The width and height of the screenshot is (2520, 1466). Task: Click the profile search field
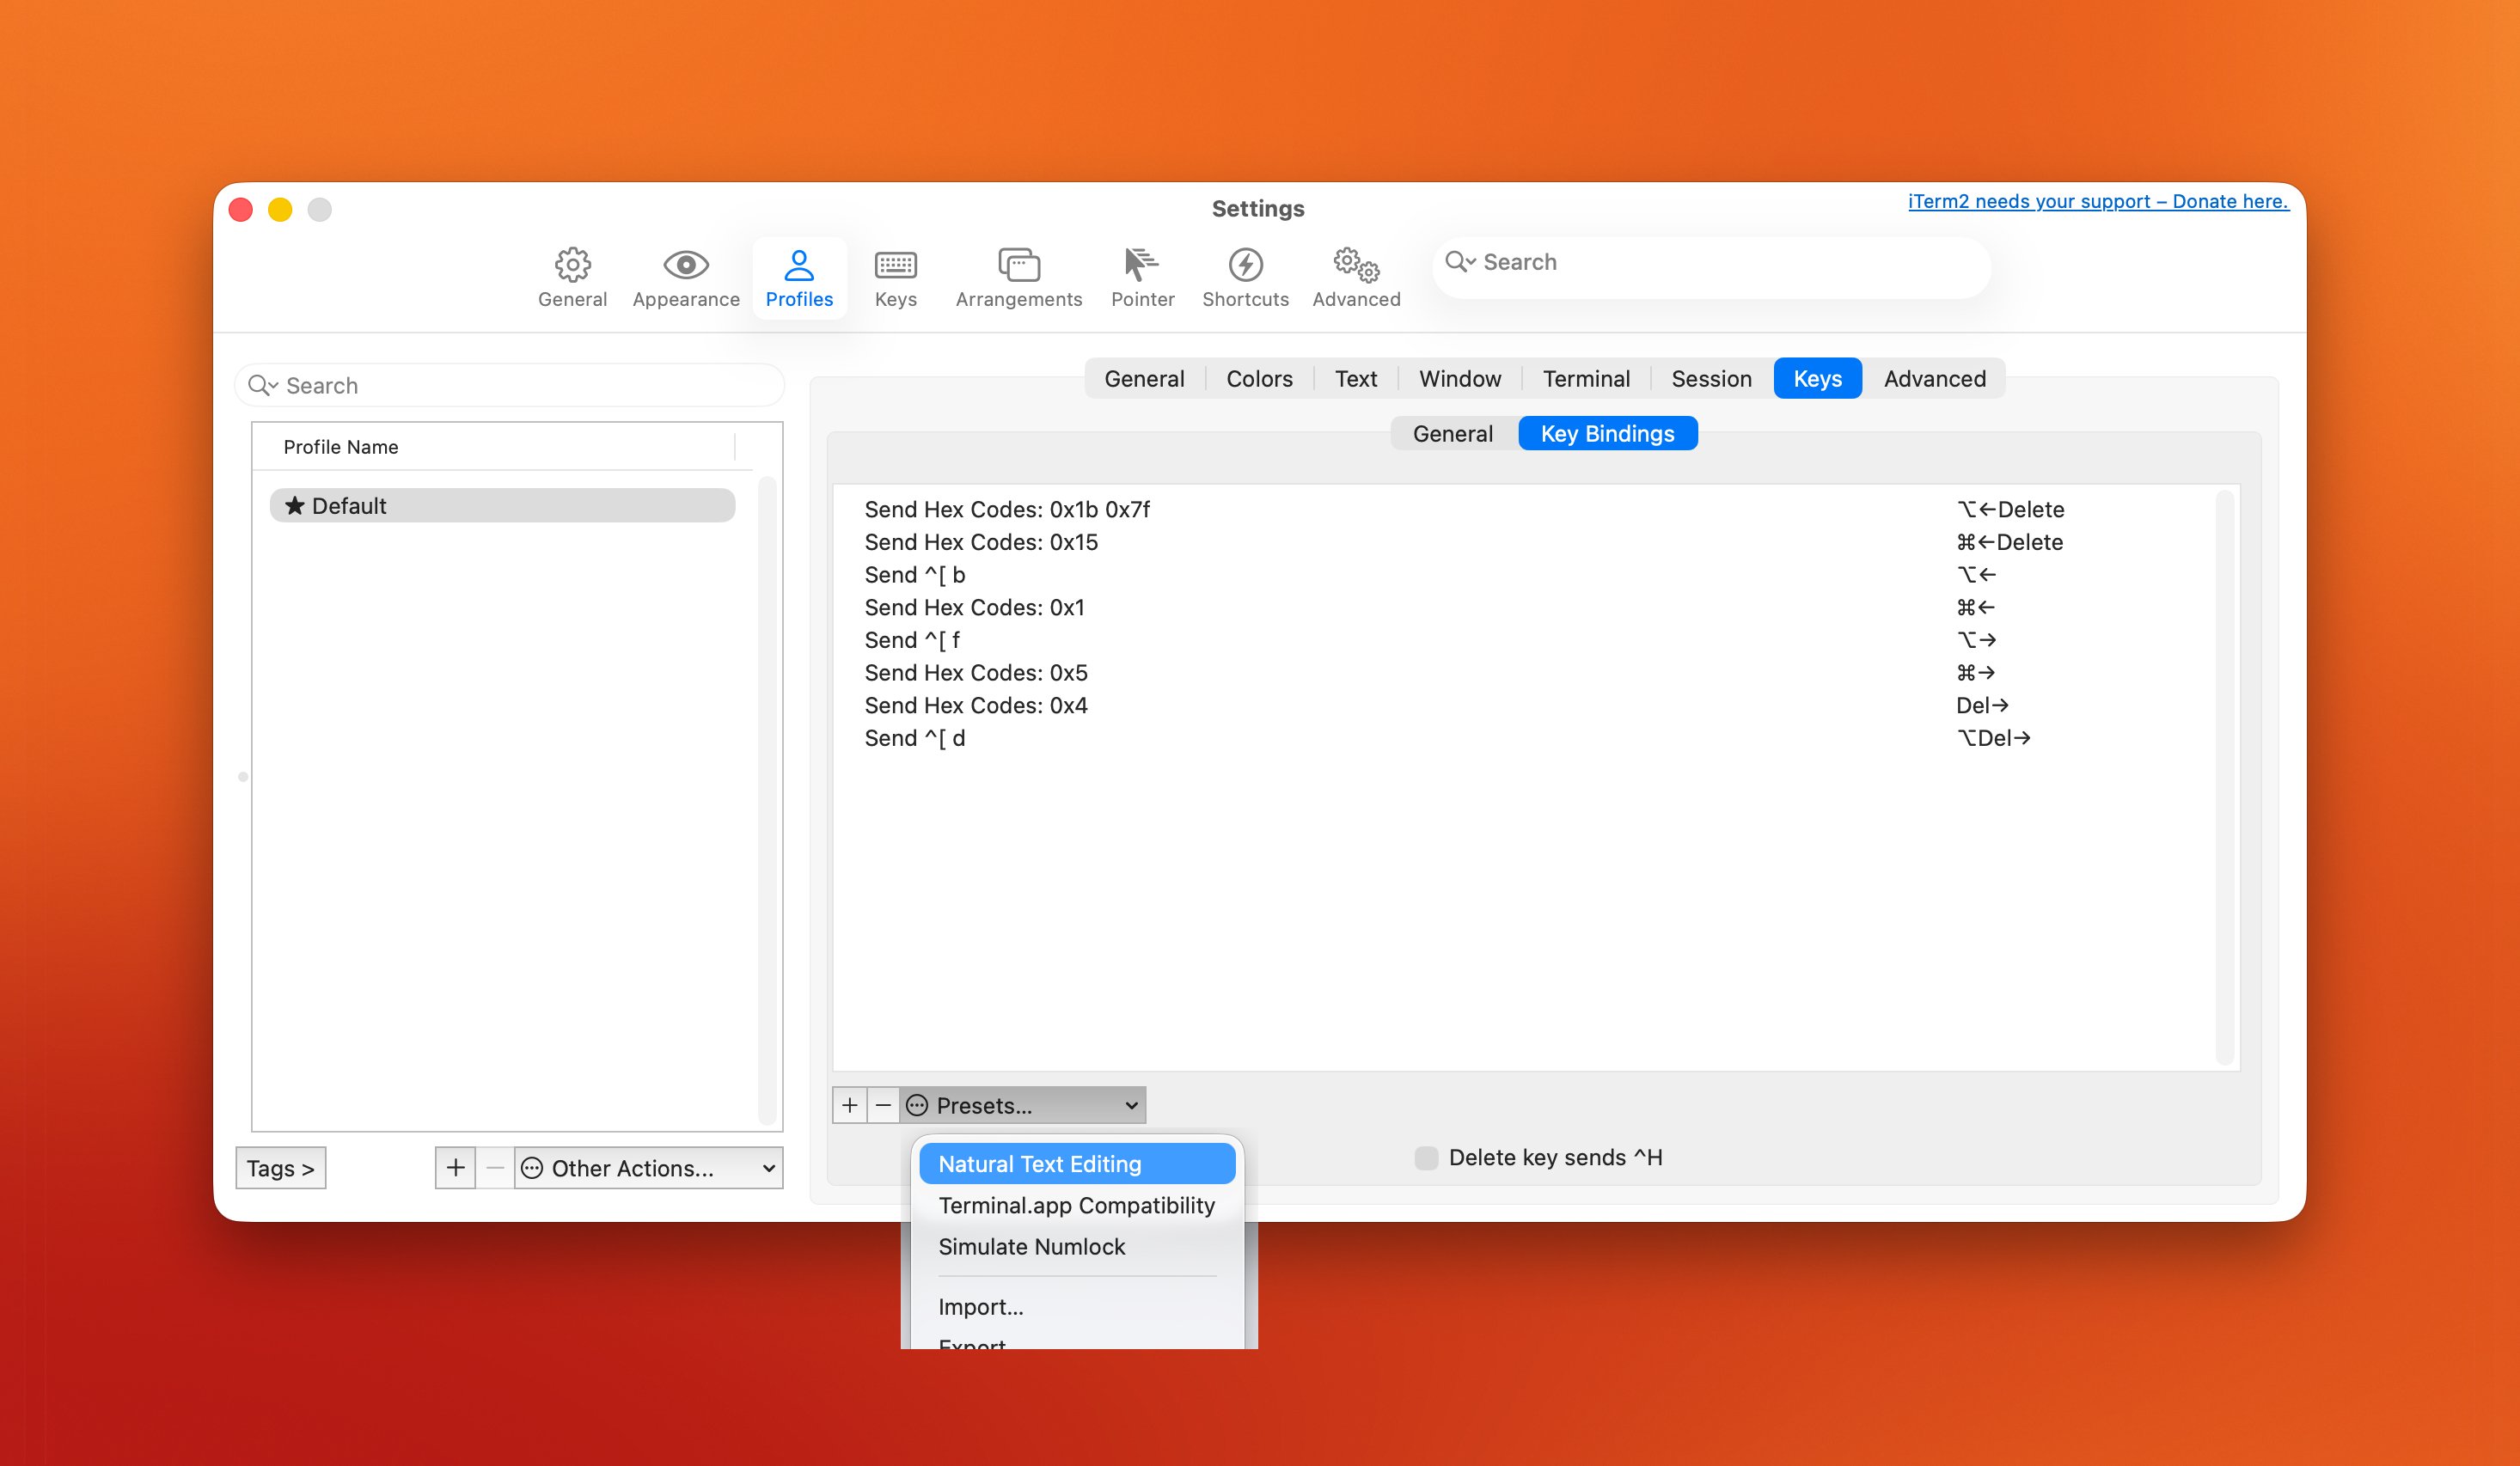(x=520, y=386)
